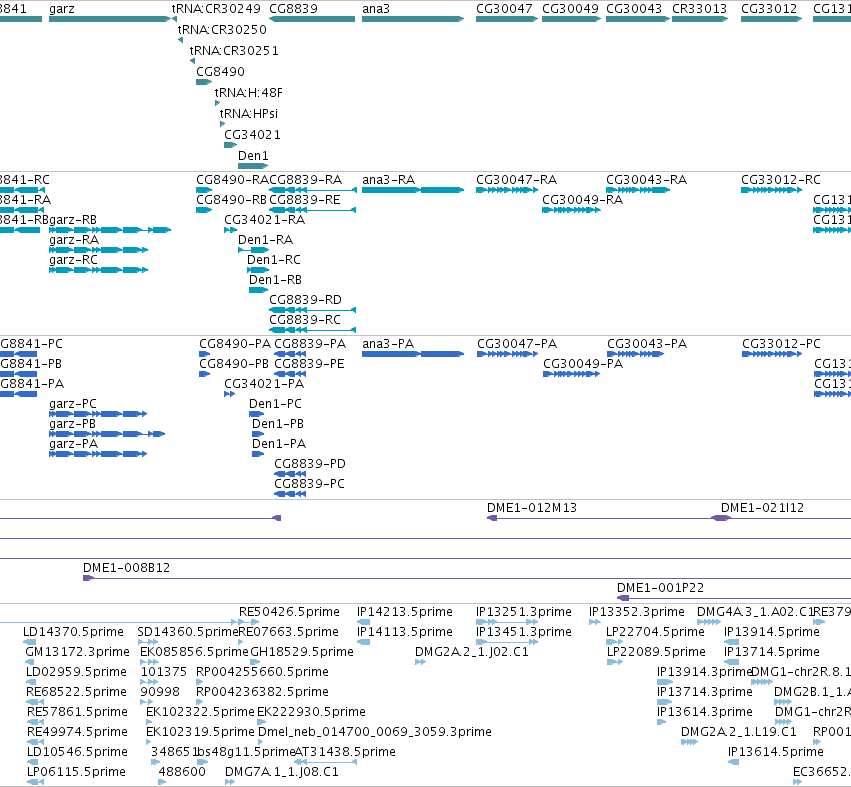Select the Den1-RC transcript
851x787 pixels.
[258, 270]
